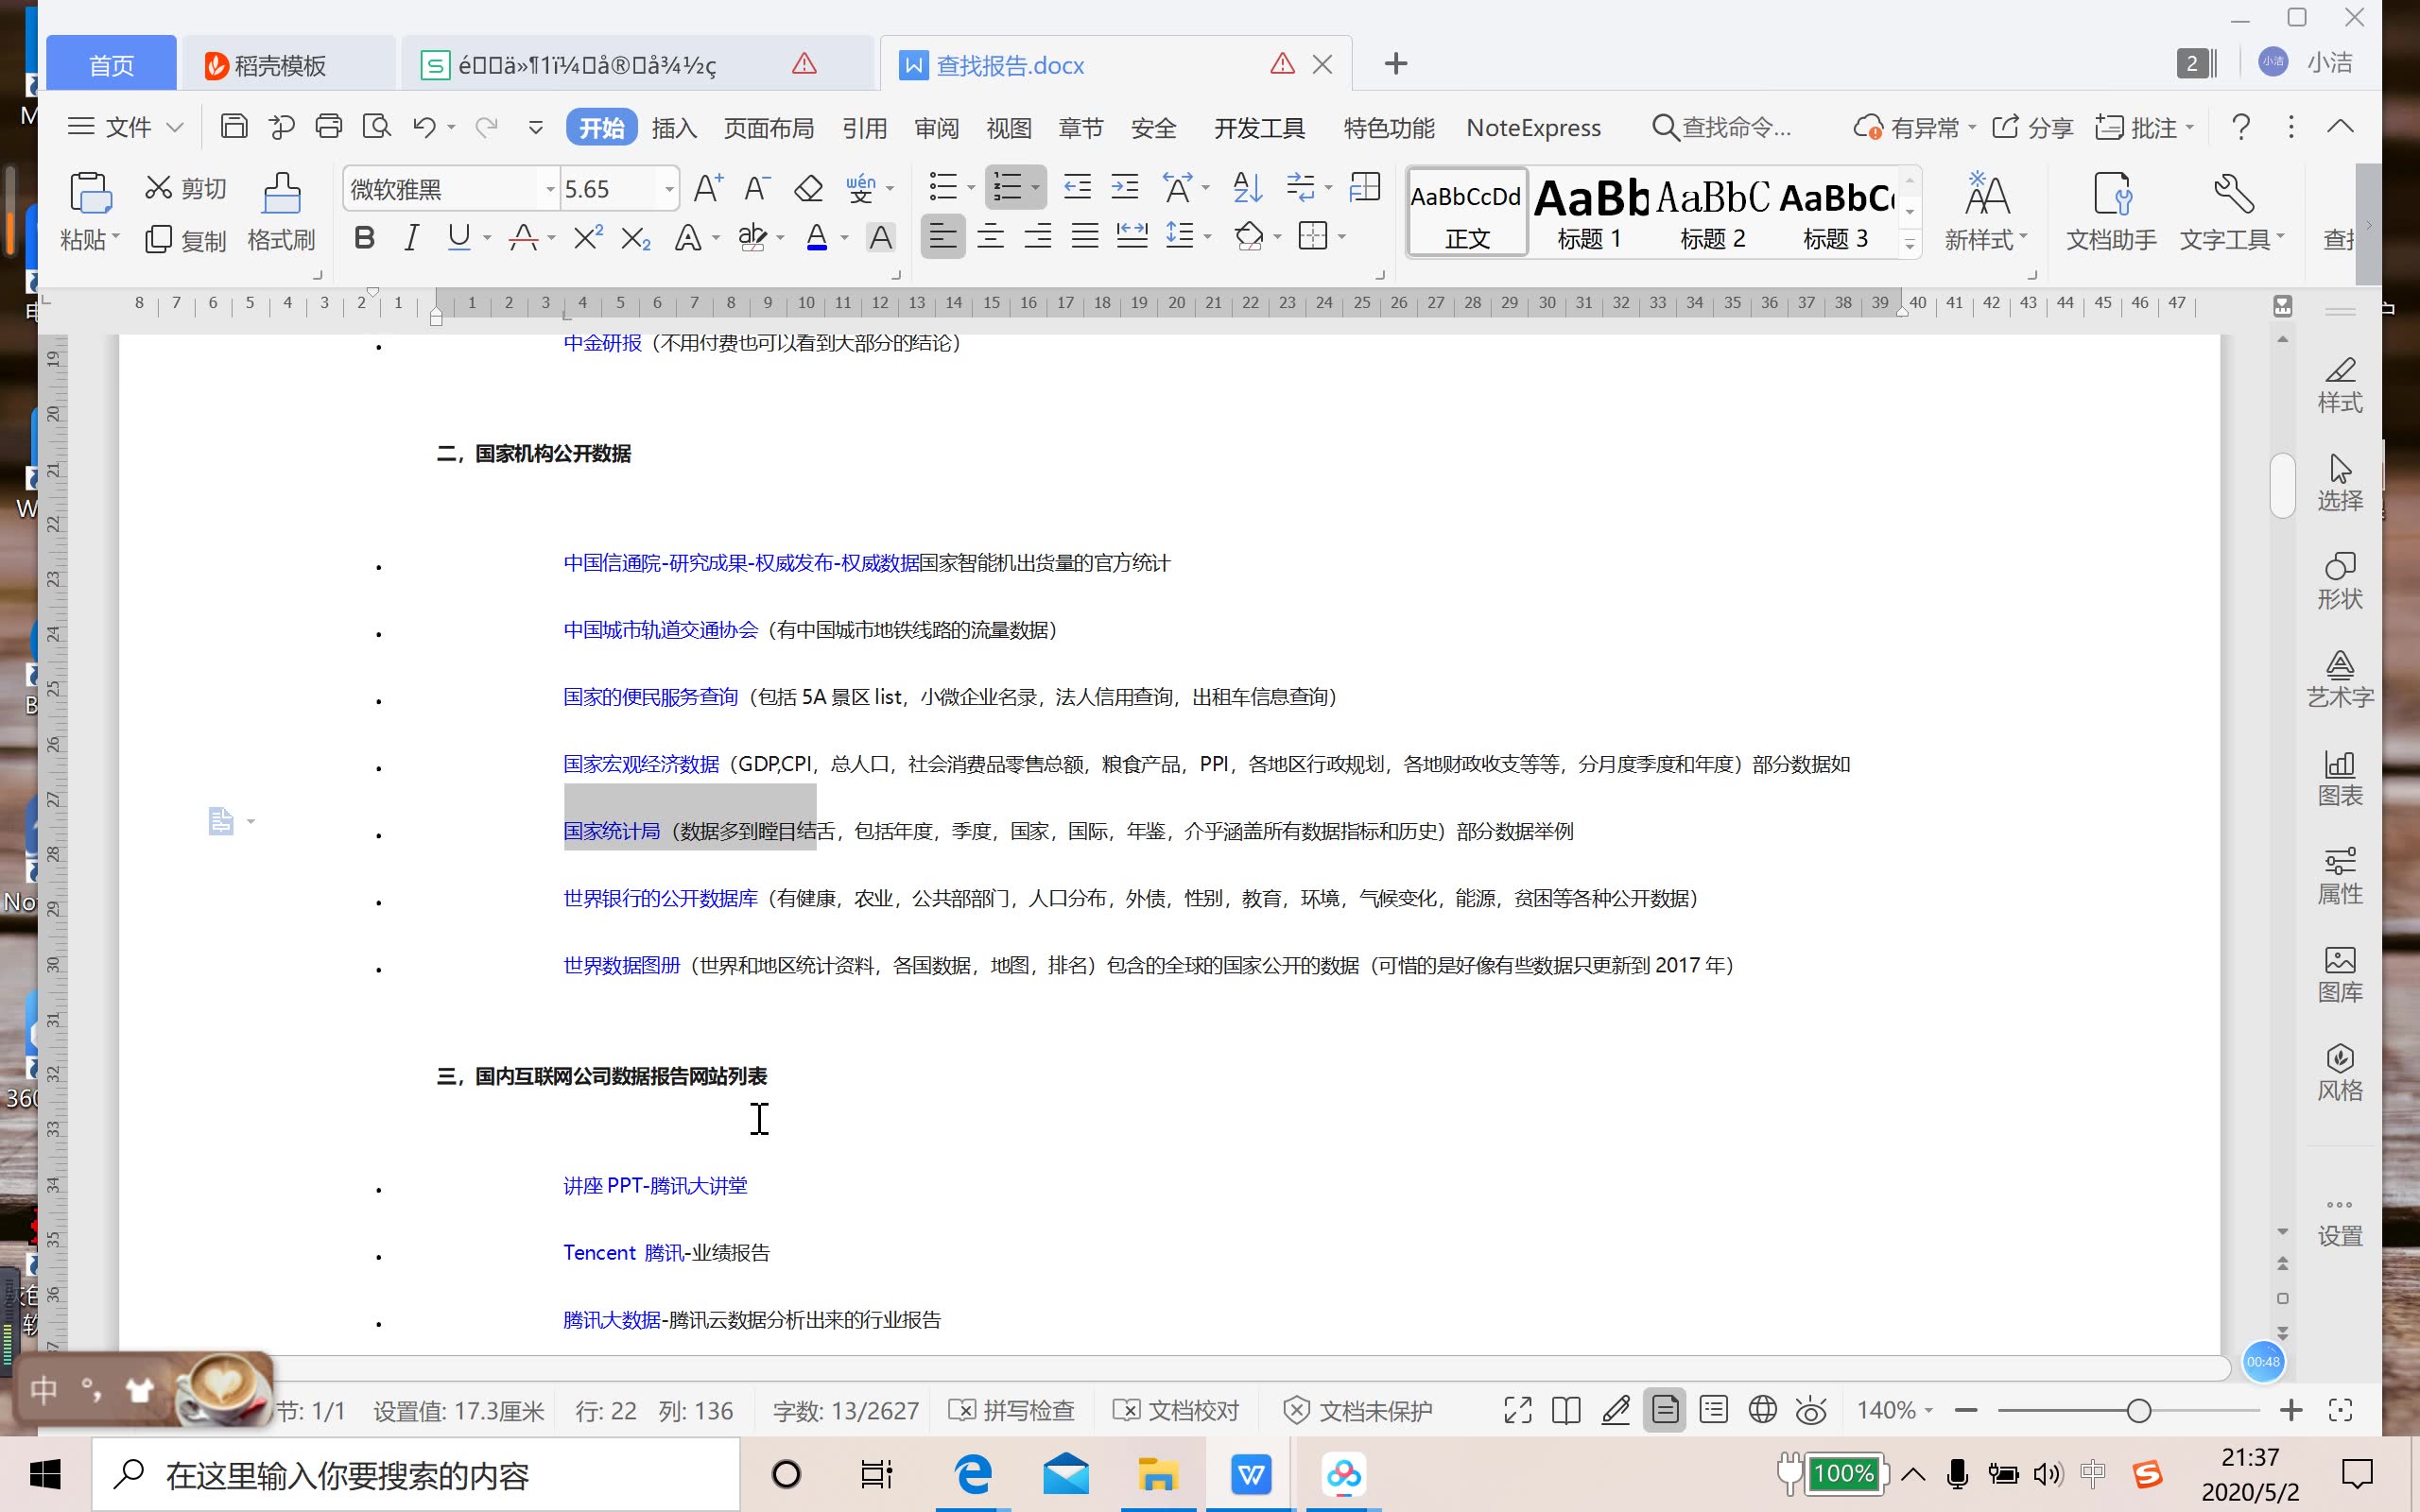Open Print Preview icon

377,127
